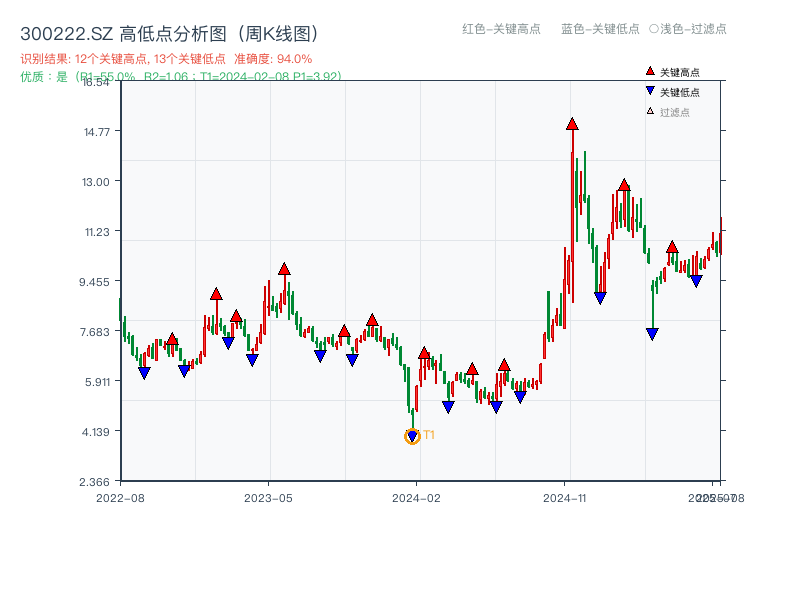Click the 7.683 y-axis label
Screen dimensions: 800x600
[x=95, y=332]
